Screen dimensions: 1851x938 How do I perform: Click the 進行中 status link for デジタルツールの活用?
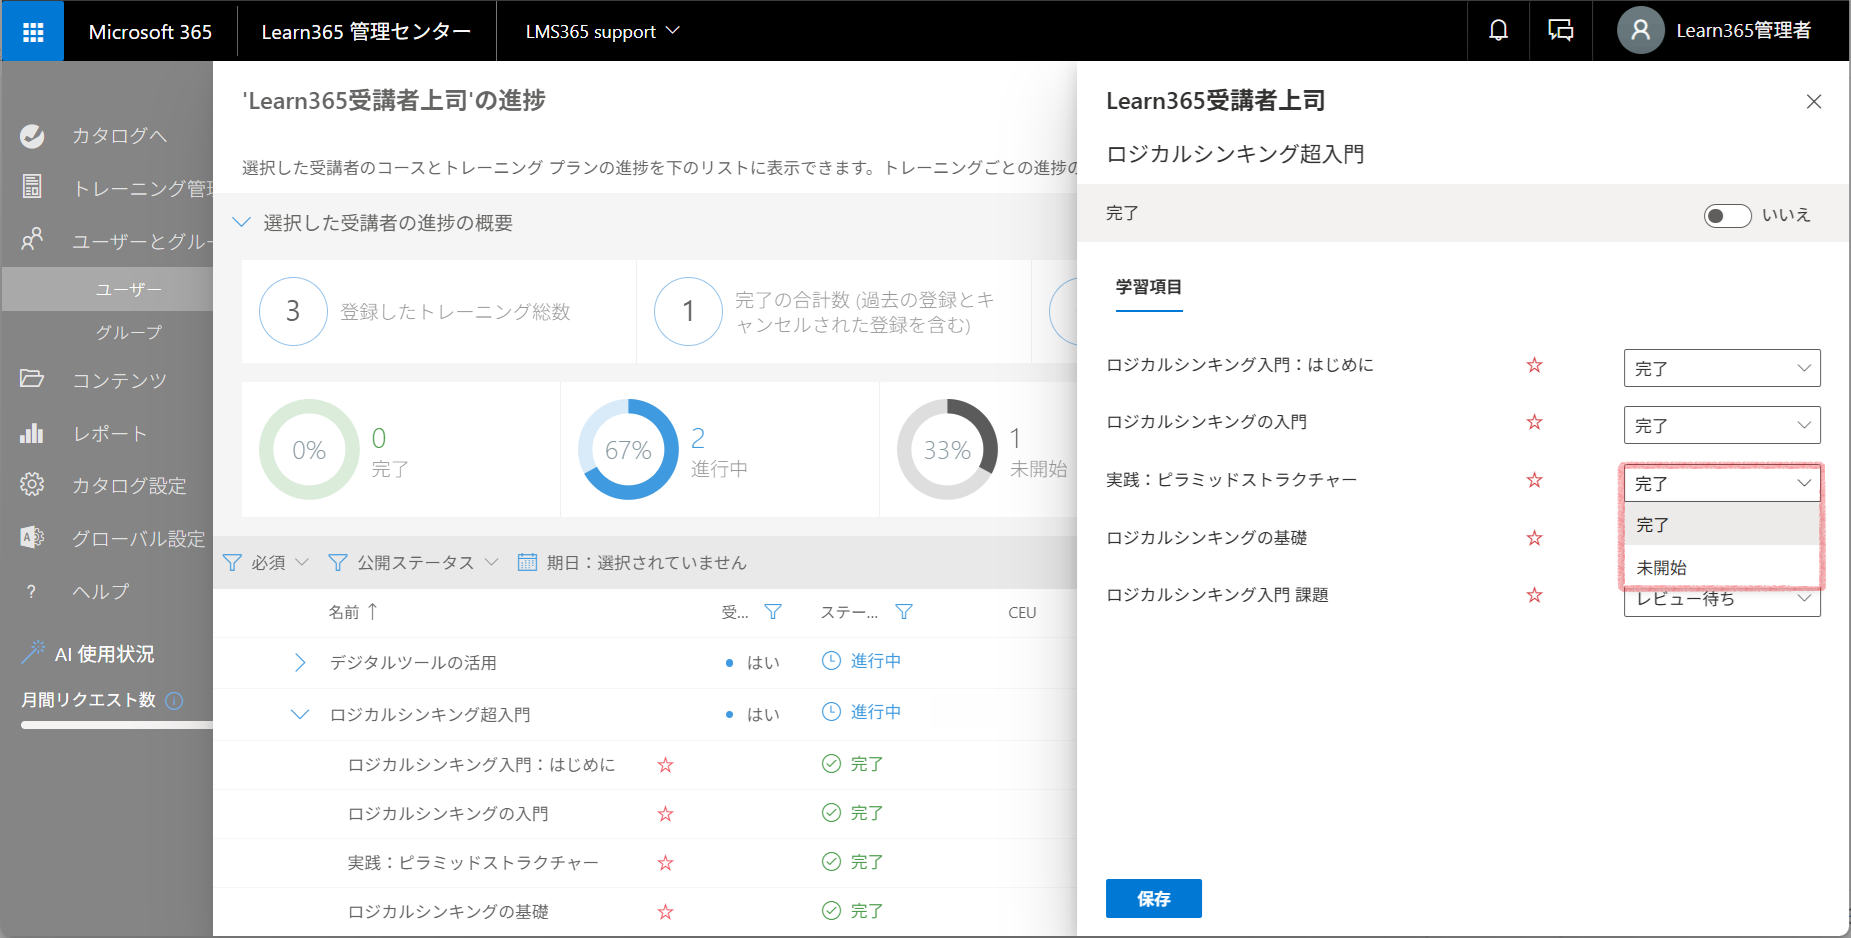point(876,661)
